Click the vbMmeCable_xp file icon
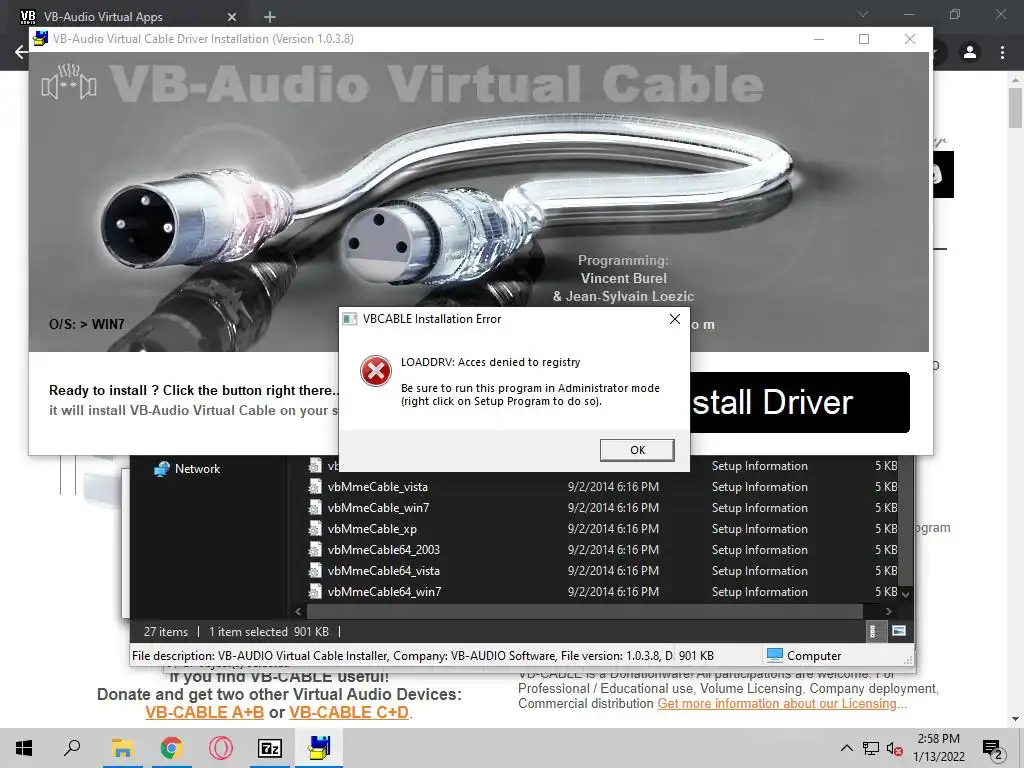Image resolution: width=1024 pixels, height=768 pixels. click(x=315, y=528)
